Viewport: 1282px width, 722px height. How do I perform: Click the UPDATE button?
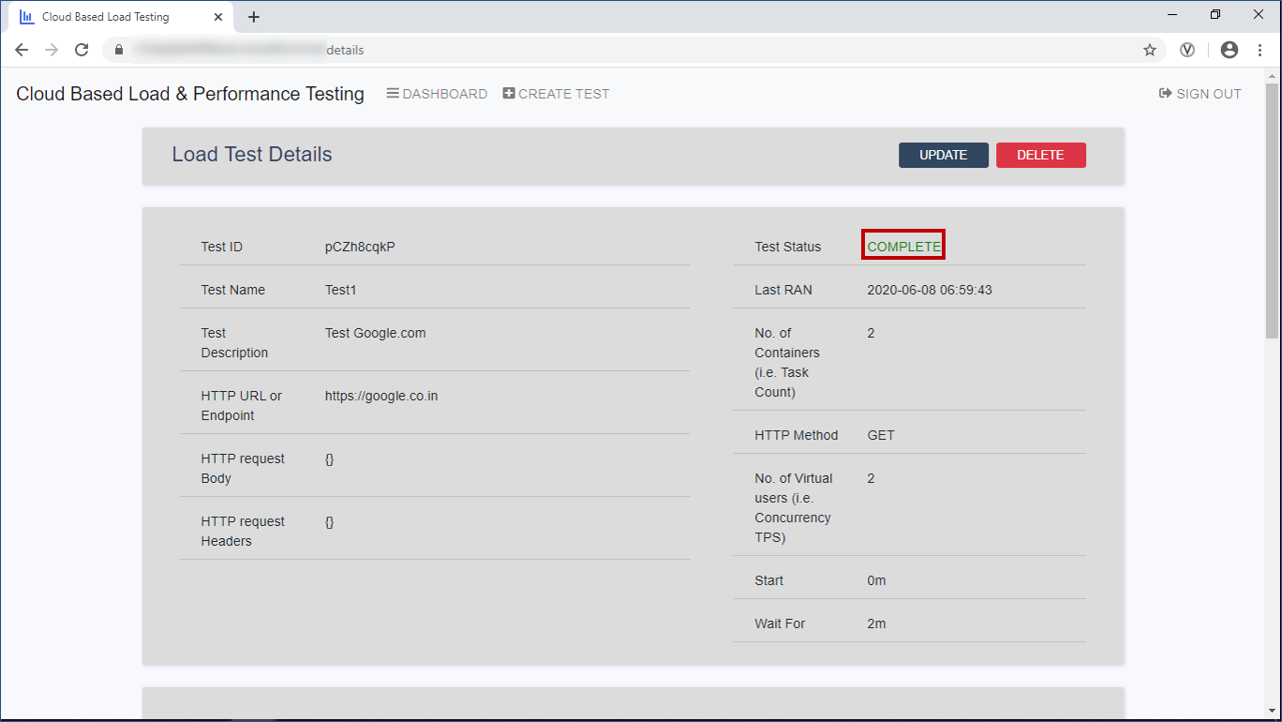point(943,155)
